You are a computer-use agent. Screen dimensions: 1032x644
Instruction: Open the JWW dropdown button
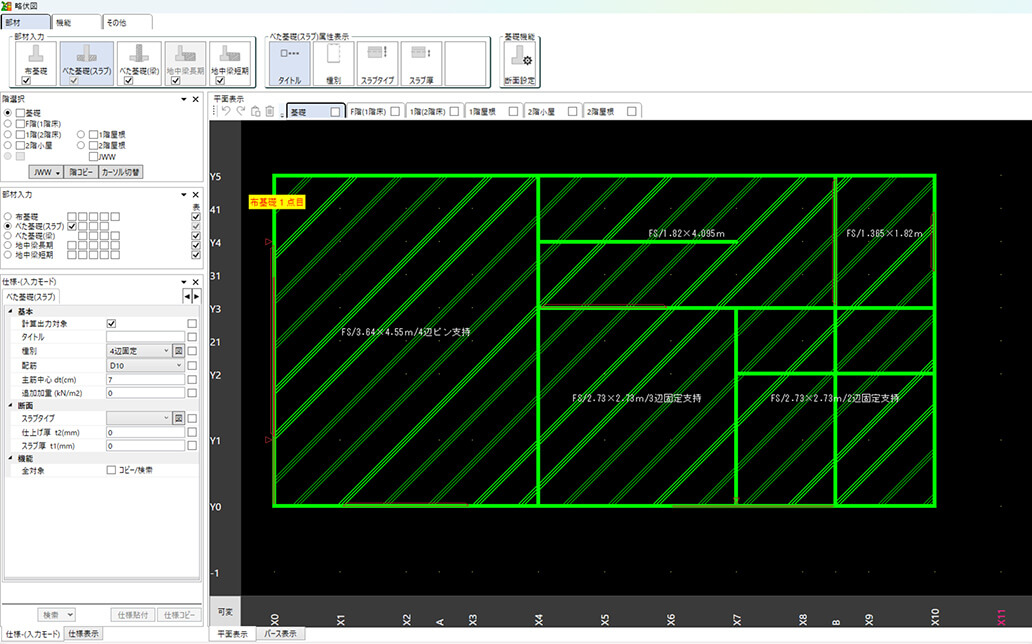(46, 172)
